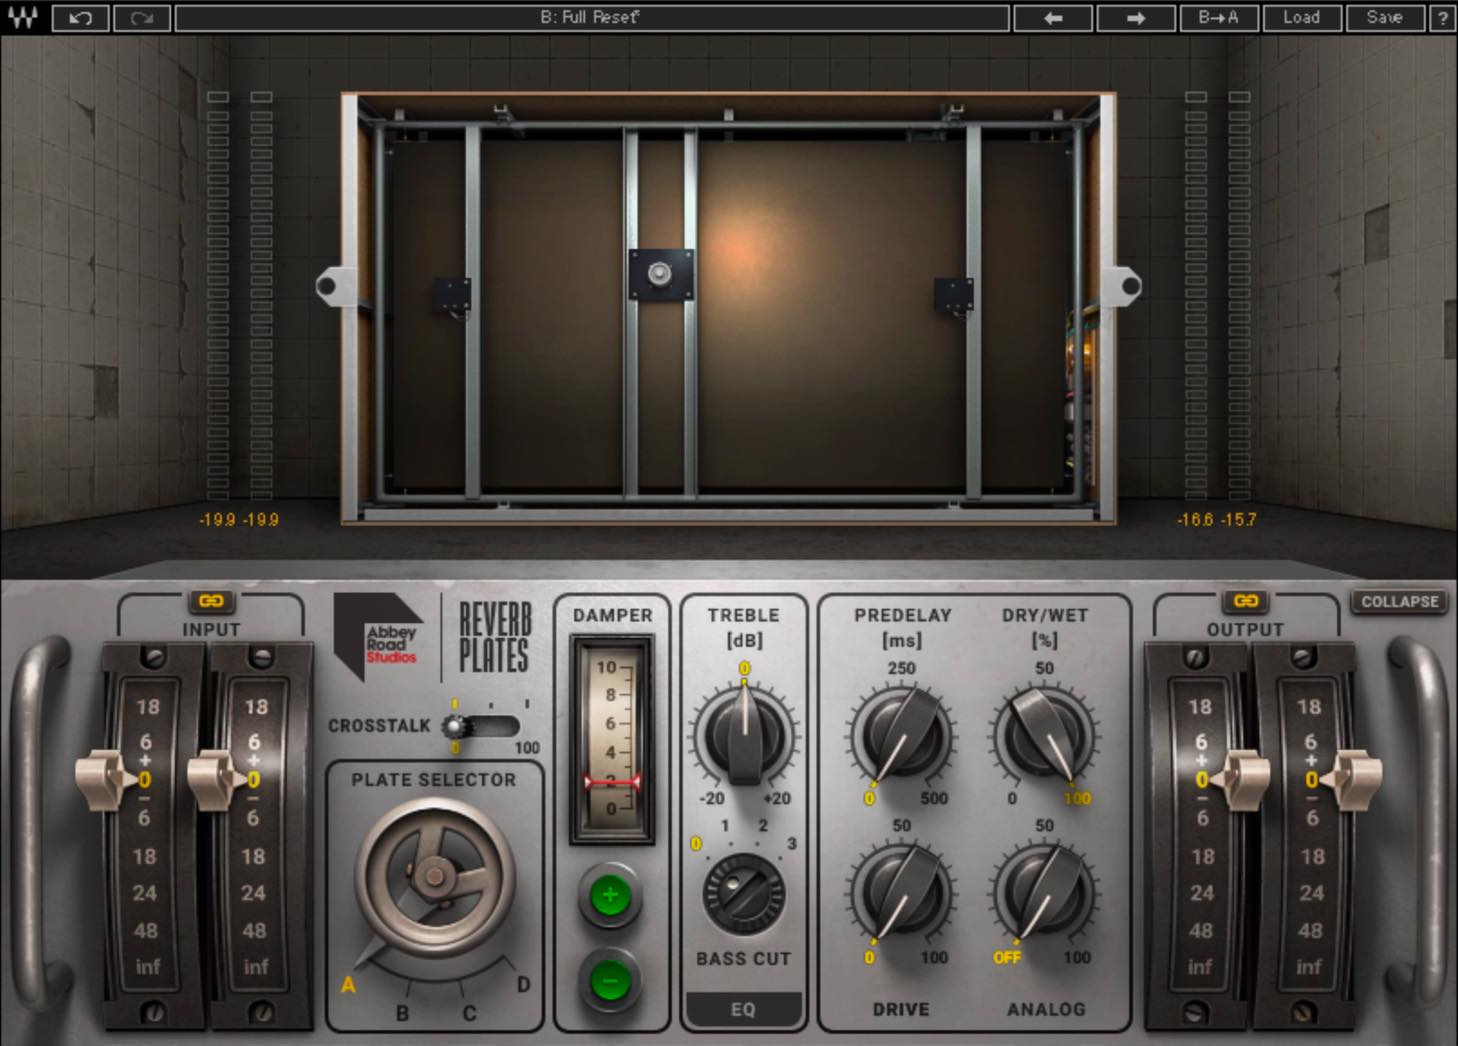Toggle the output channels link
Viewport: 1458px width, 1046px height.
click(1246, 601)
